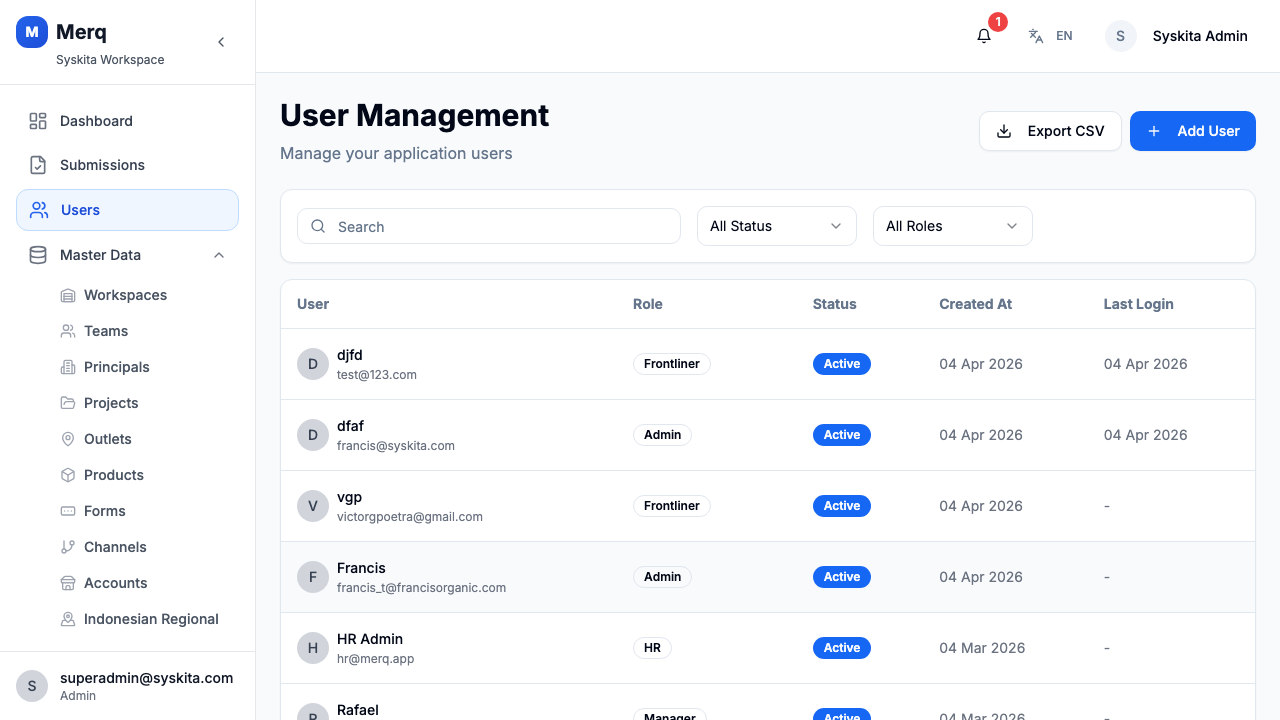
Task: Open the All Status dropdown
Action: pyautogui.click(x=777, y=226)
